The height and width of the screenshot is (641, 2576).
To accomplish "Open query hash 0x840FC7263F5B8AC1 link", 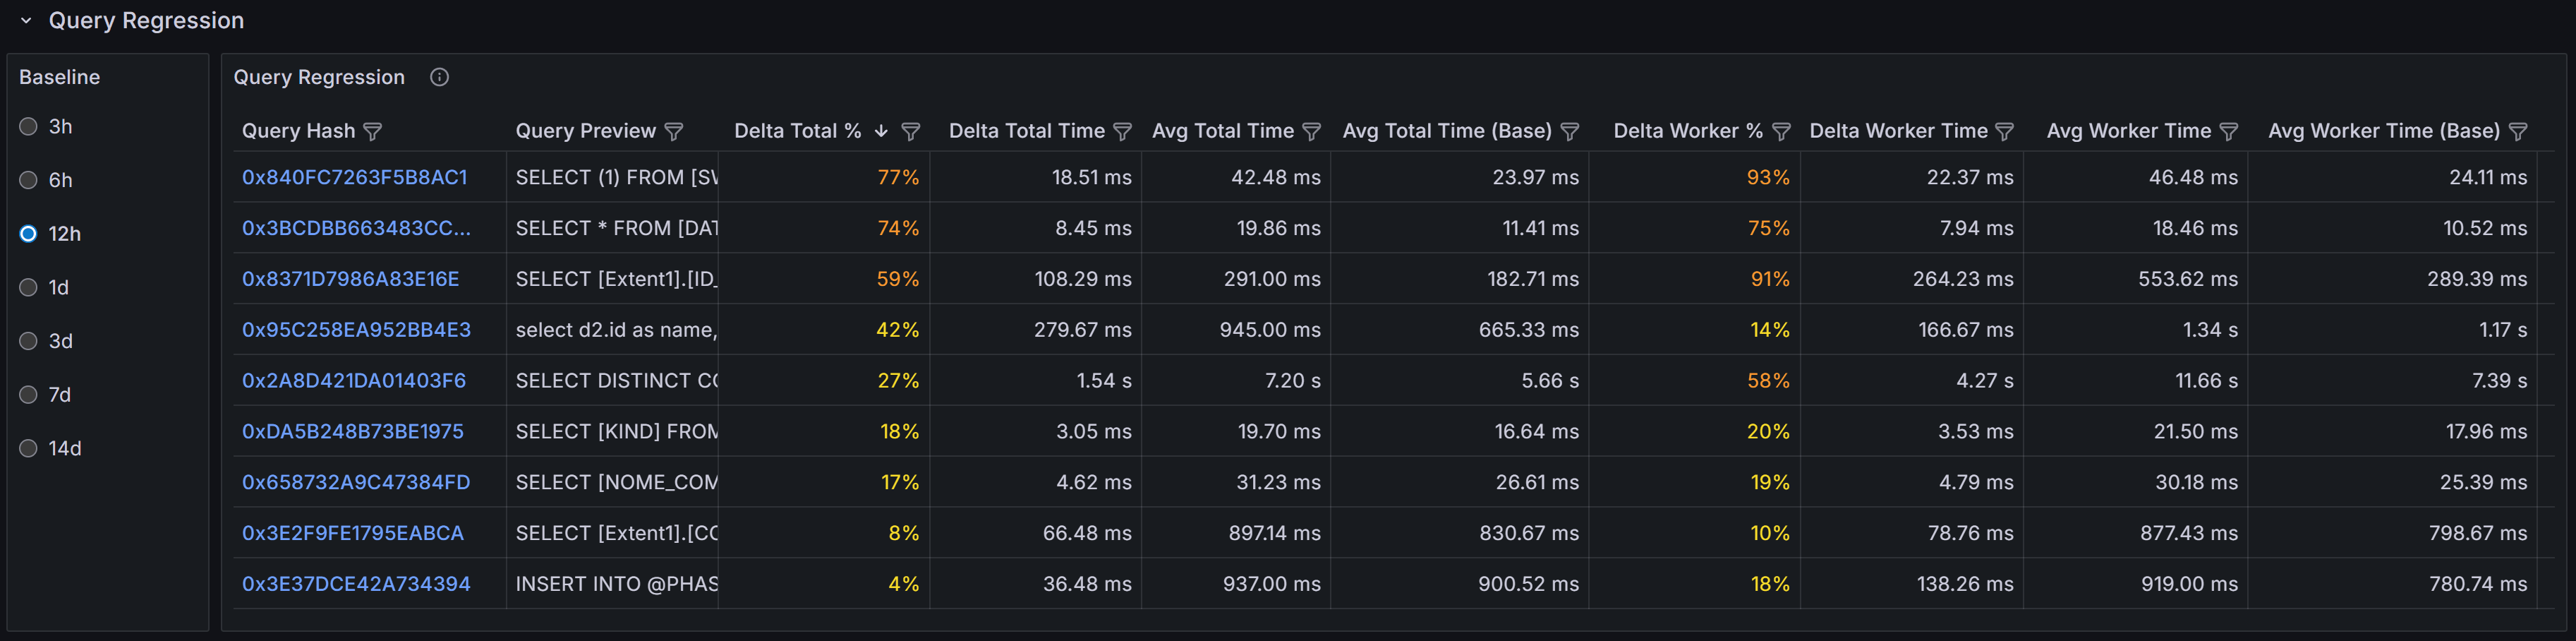I will 354,177.
